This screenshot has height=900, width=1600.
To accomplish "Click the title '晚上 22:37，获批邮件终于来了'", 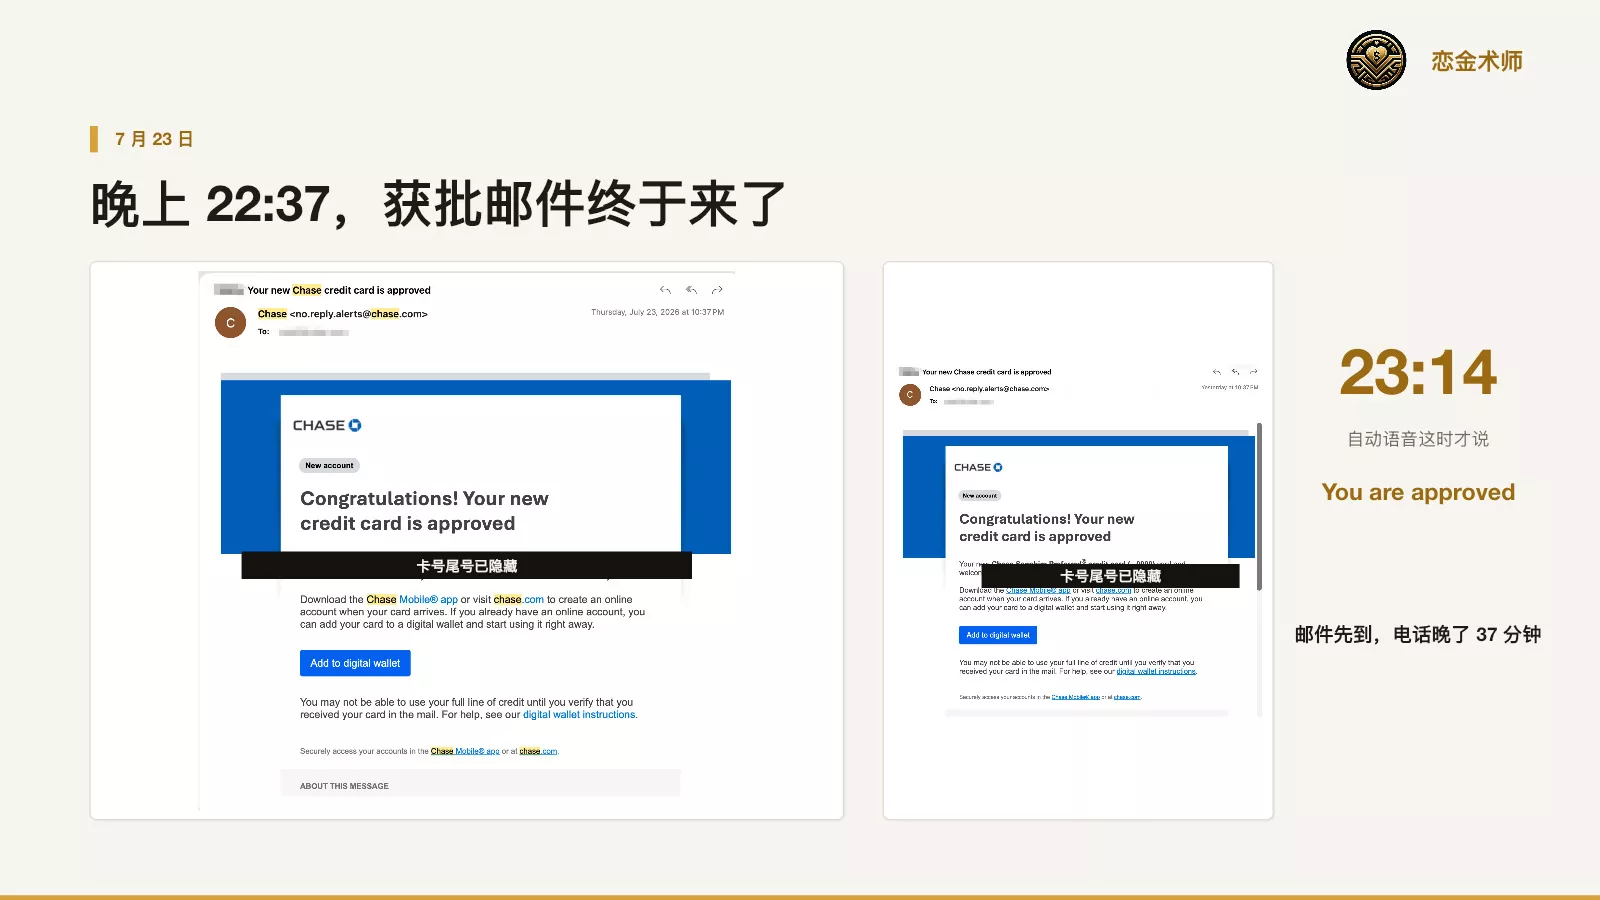I will (438, 204).
